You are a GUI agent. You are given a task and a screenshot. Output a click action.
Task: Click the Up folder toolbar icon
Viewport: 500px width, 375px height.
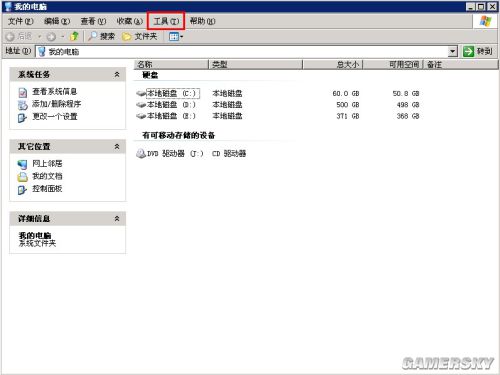click(x=74, y=36)
